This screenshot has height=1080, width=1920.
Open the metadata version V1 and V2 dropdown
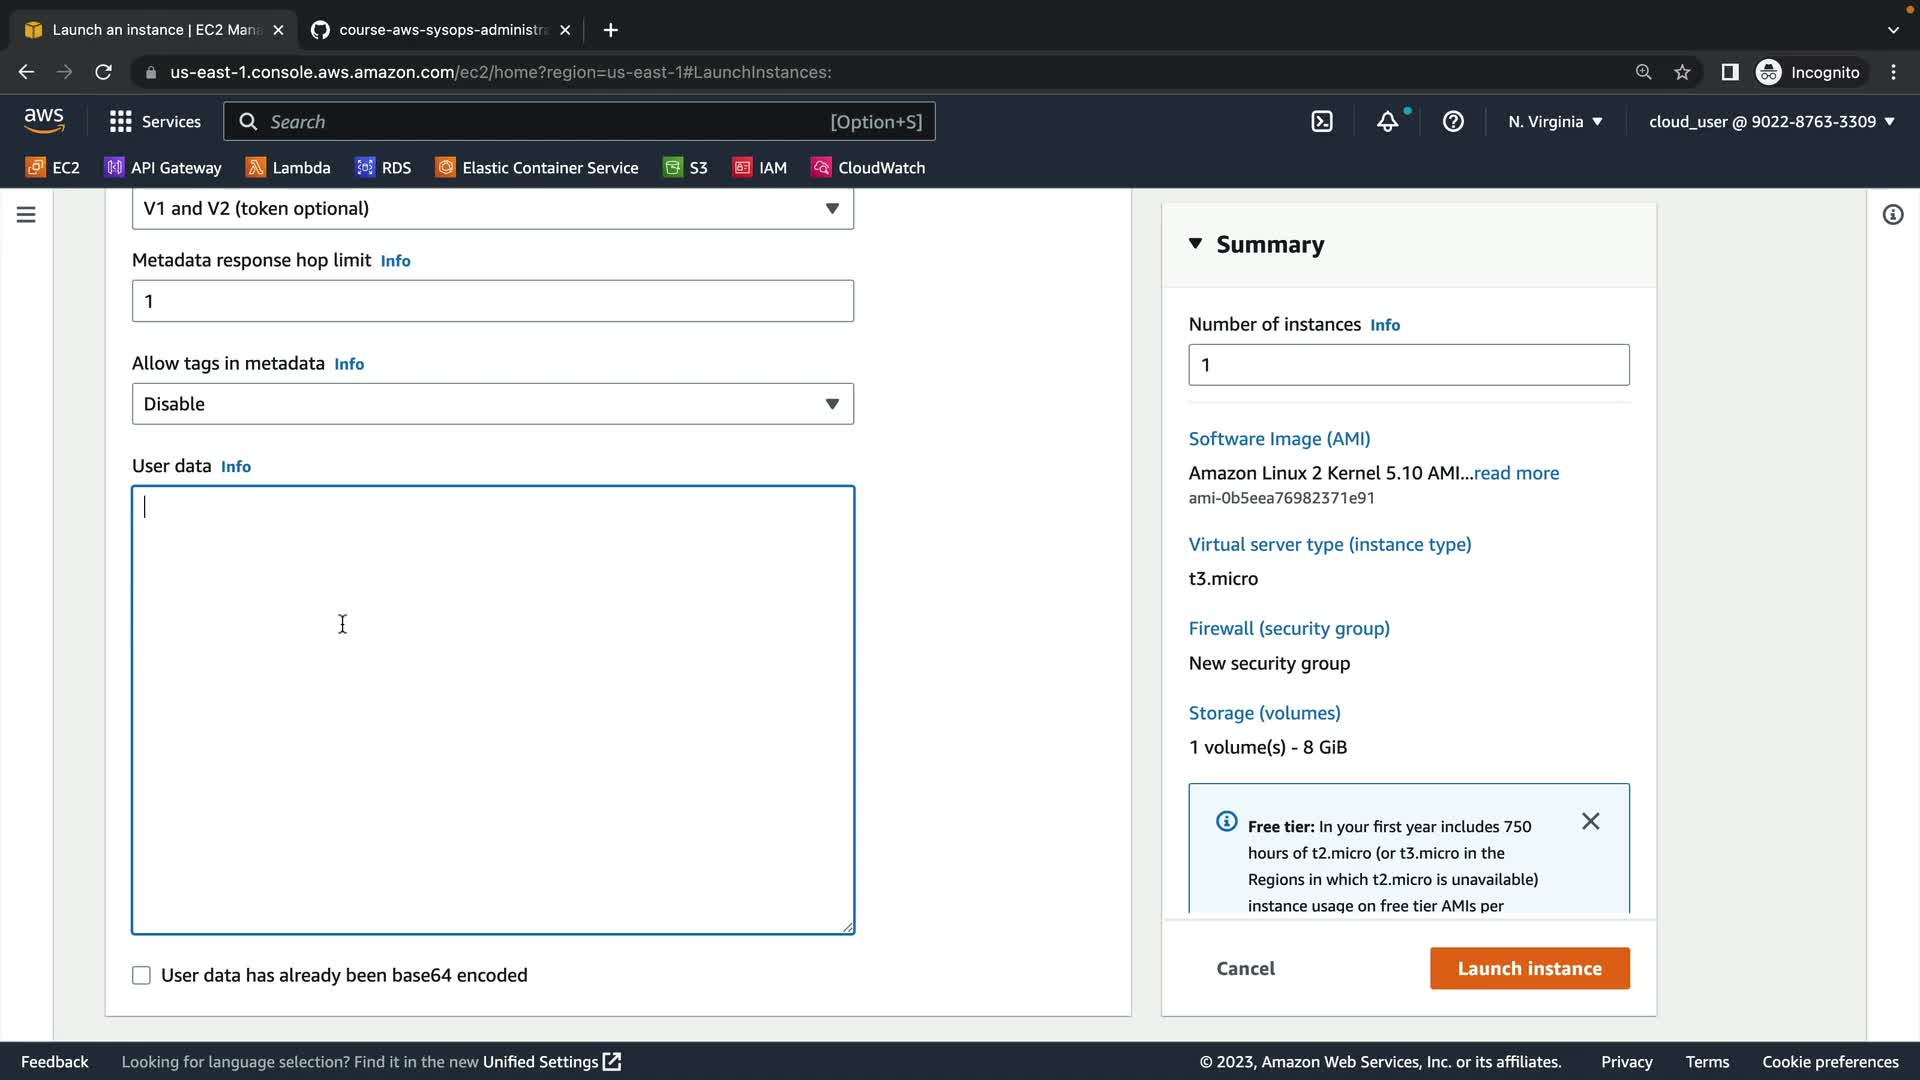pyautogui.click(x=492, y=209)
